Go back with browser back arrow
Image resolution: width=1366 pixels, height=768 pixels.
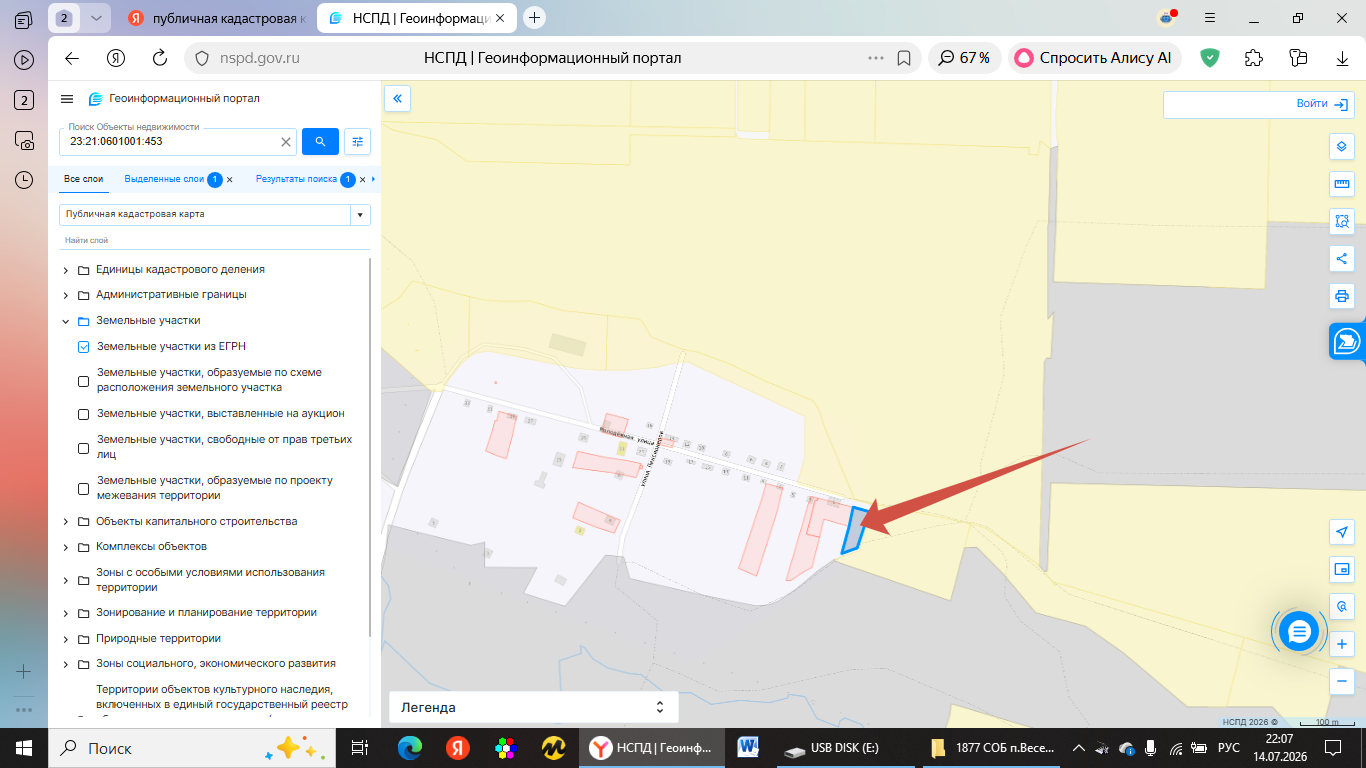click(x=72, y=58)
